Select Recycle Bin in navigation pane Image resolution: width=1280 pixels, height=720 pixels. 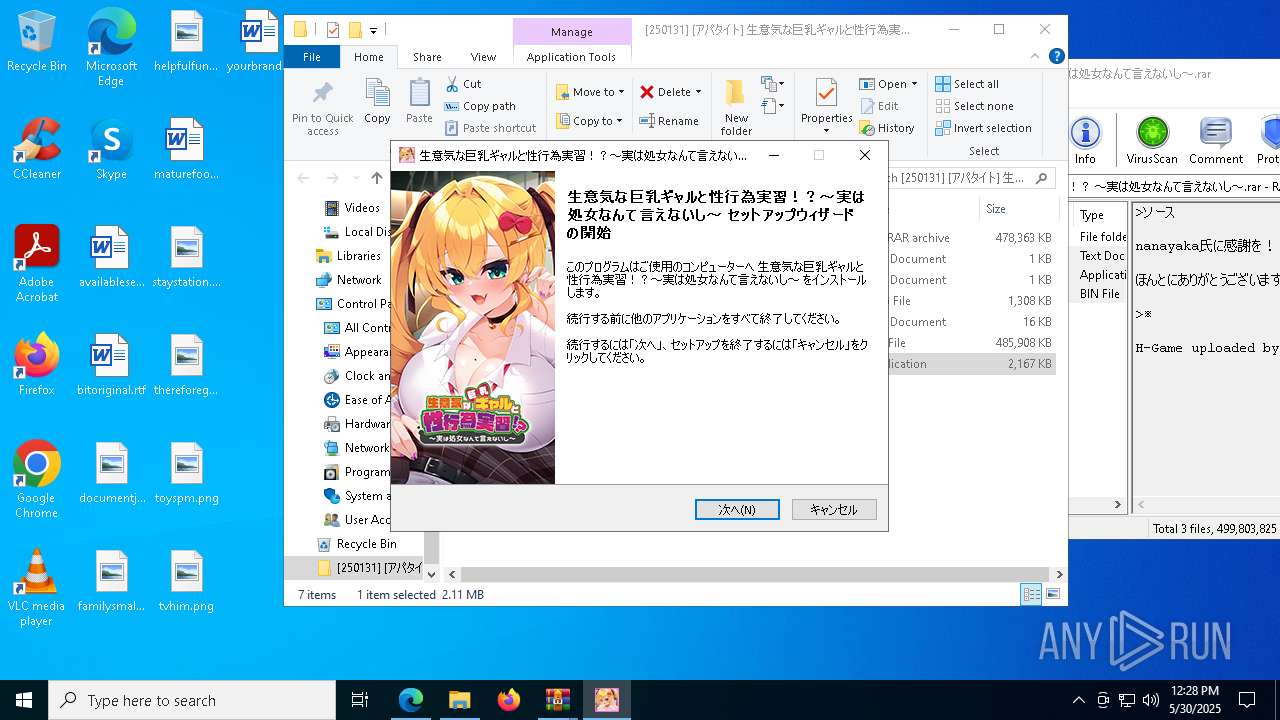point(357,544)
